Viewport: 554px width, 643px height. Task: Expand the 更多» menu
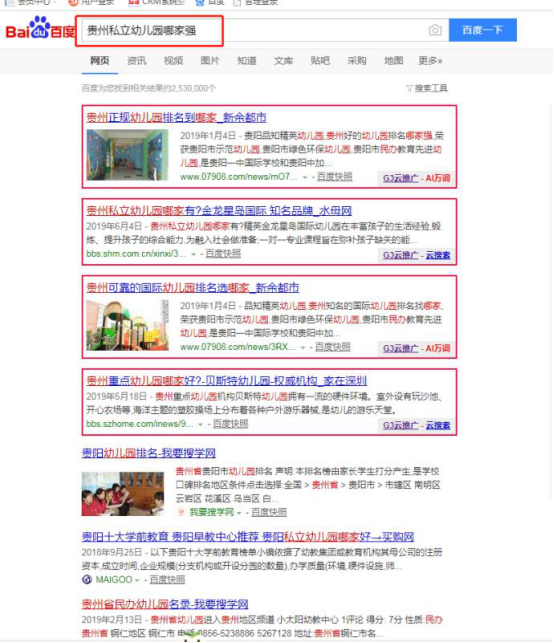pos(430,61)
